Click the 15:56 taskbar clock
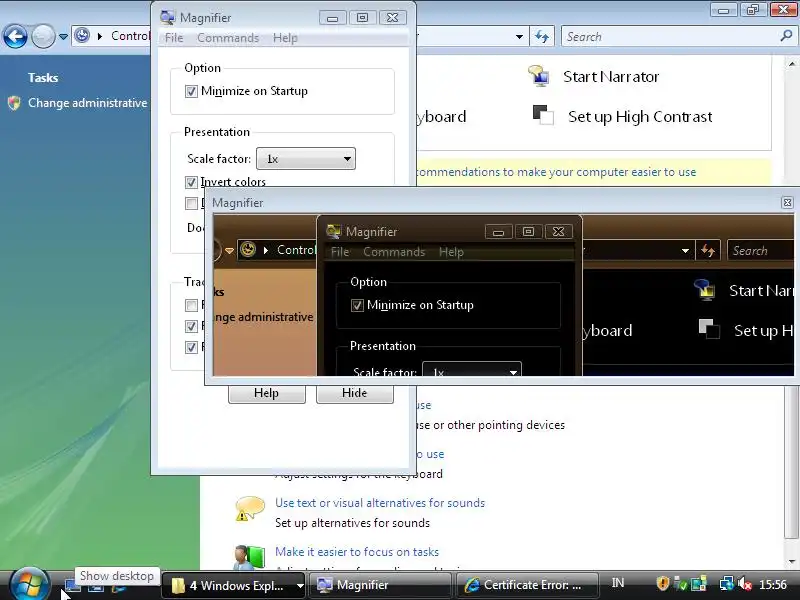Image resolution: width=800 pixels, height=600 pixels. (x=773, y=584)
